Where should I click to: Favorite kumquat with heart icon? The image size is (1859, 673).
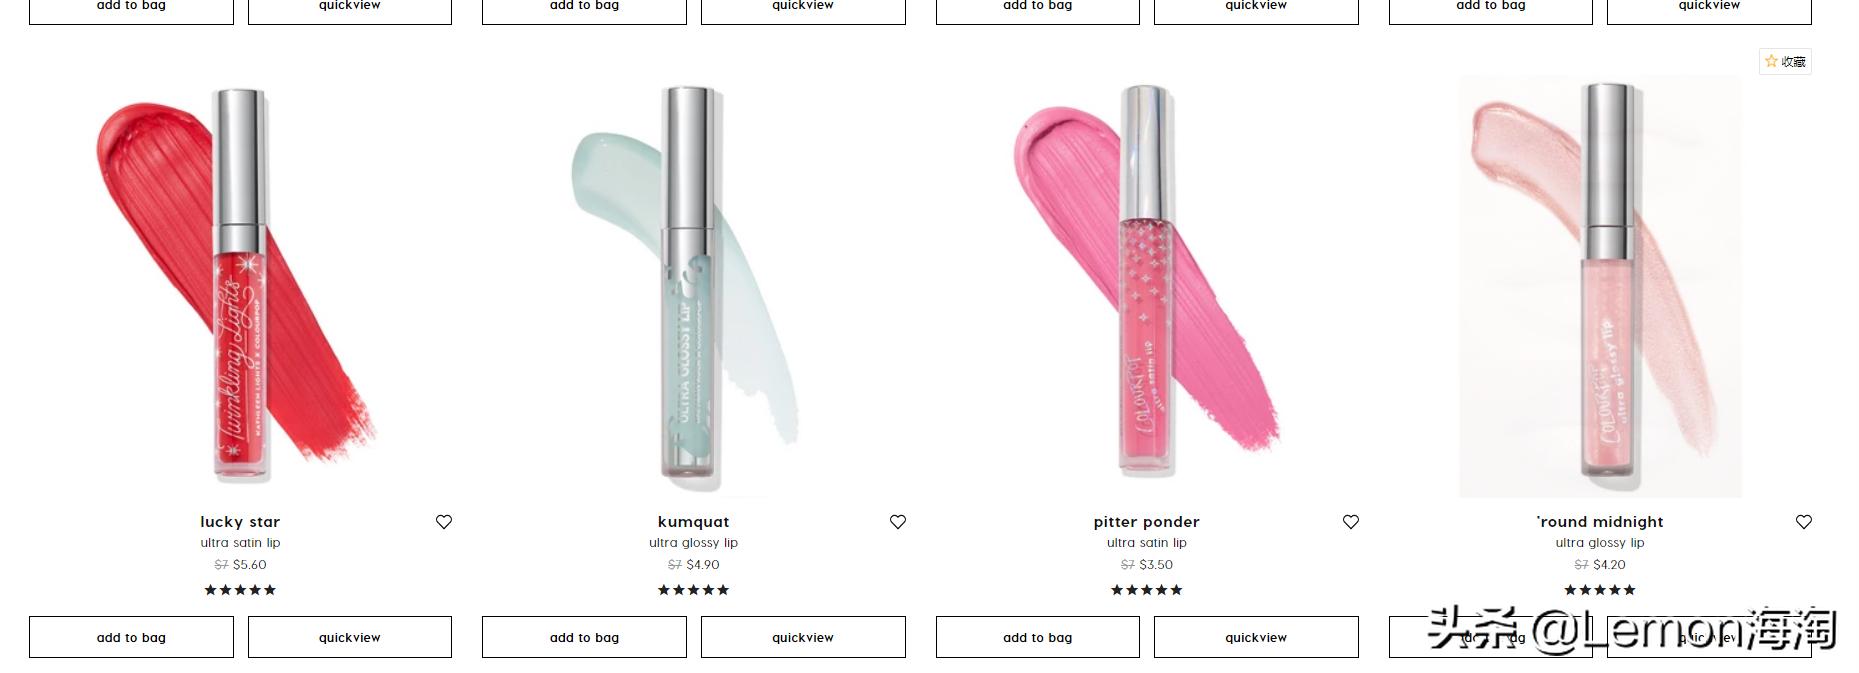tap(898, 522)
